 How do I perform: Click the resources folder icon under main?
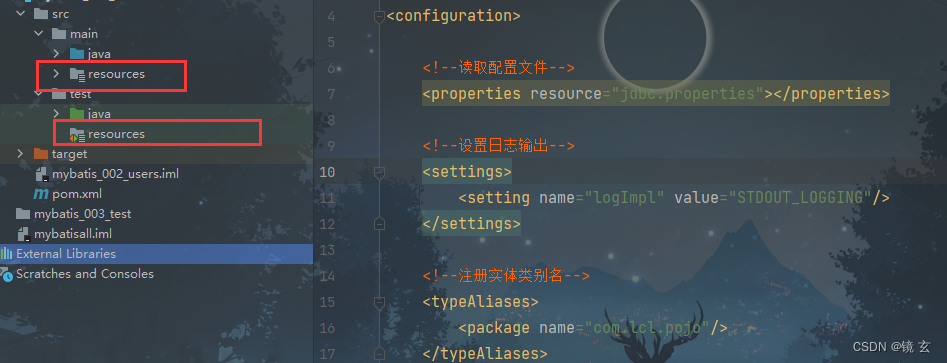(x=77, y=74)
